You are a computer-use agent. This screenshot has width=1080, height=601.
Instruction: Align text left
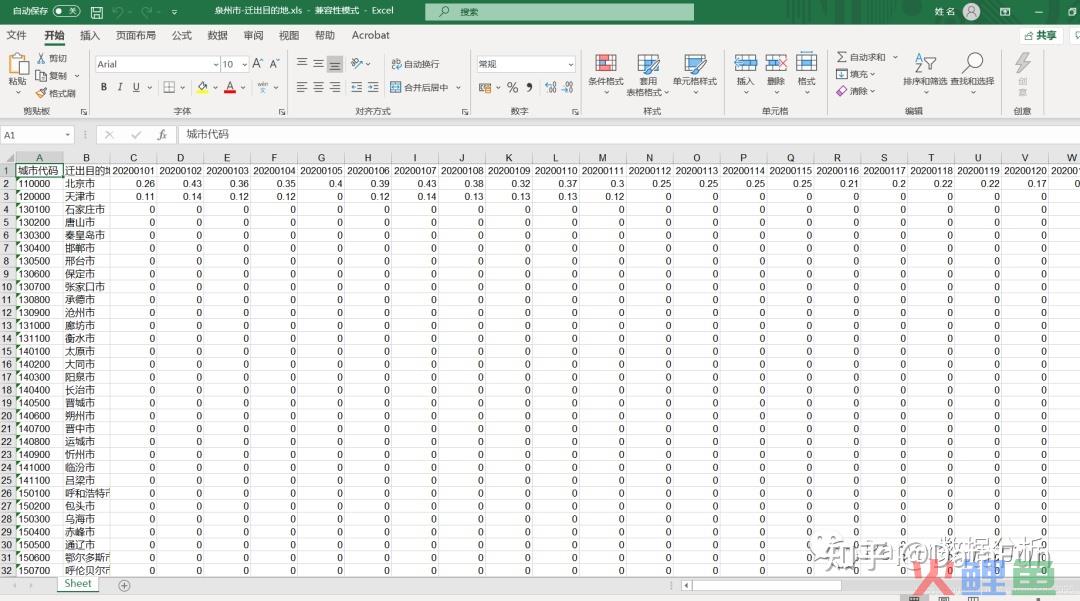pos(302,87)
